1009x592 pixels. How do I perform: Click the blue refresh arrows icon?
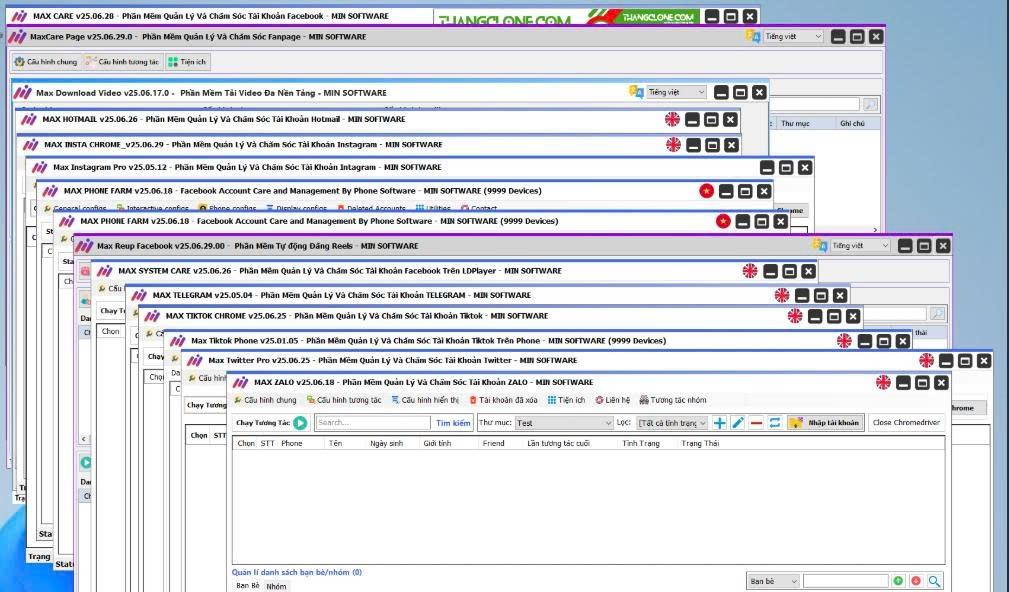pos(775,423)
